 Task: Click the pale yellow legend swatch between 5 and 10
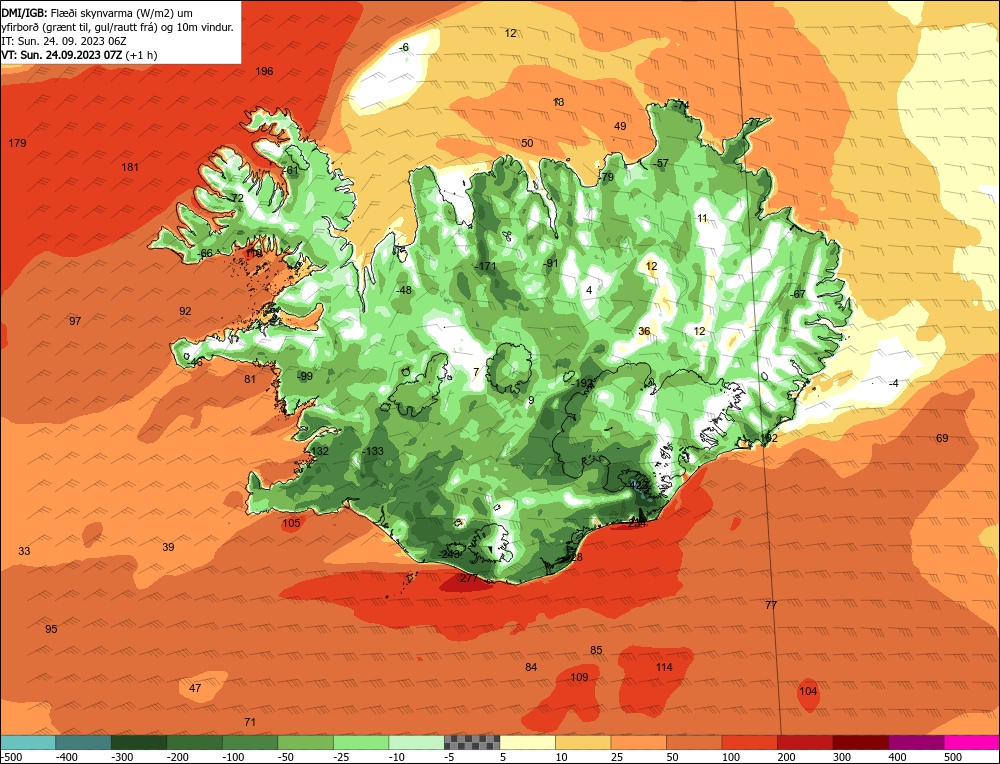point(527,742)
